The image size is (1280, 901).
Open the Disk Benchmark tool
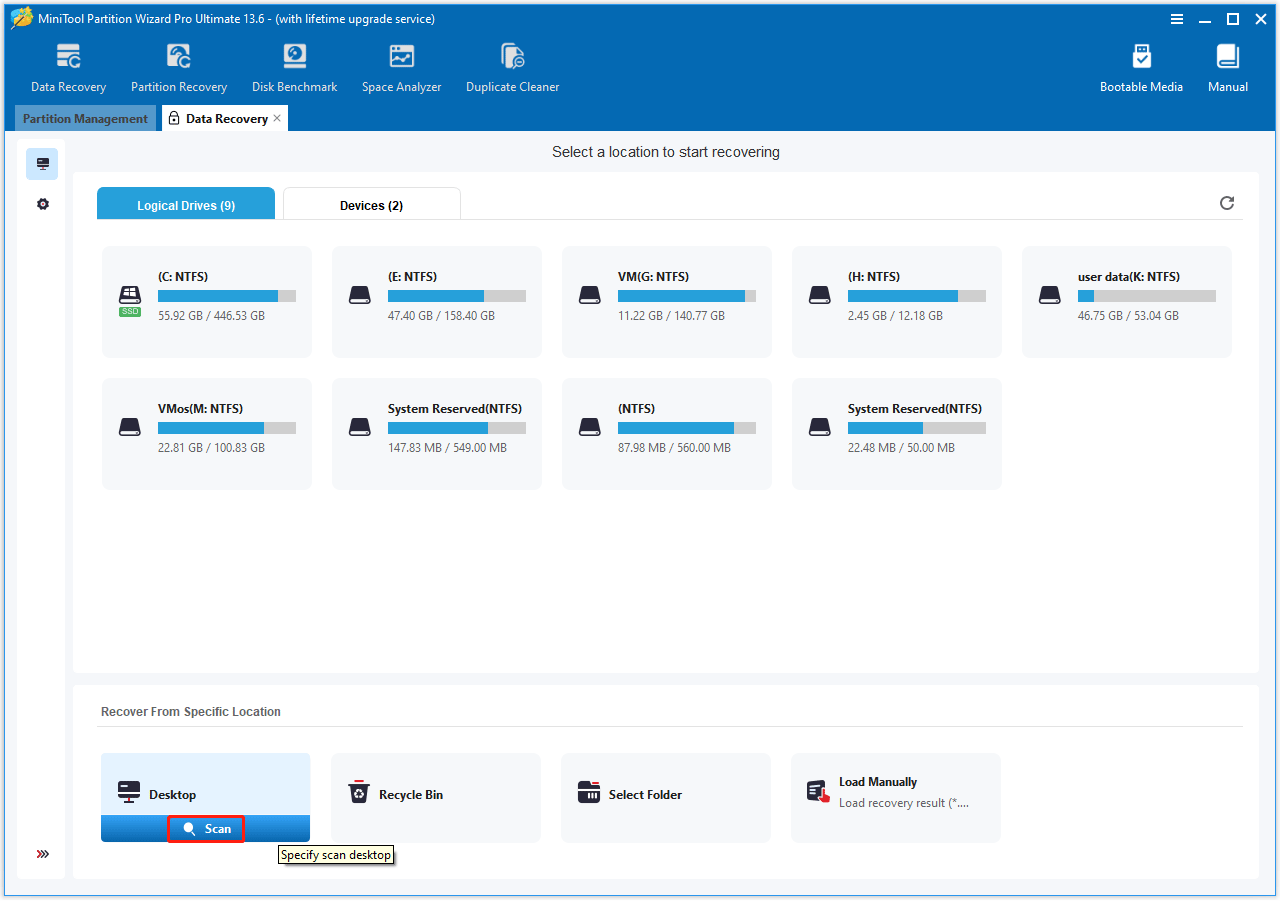tap(294, 68)
